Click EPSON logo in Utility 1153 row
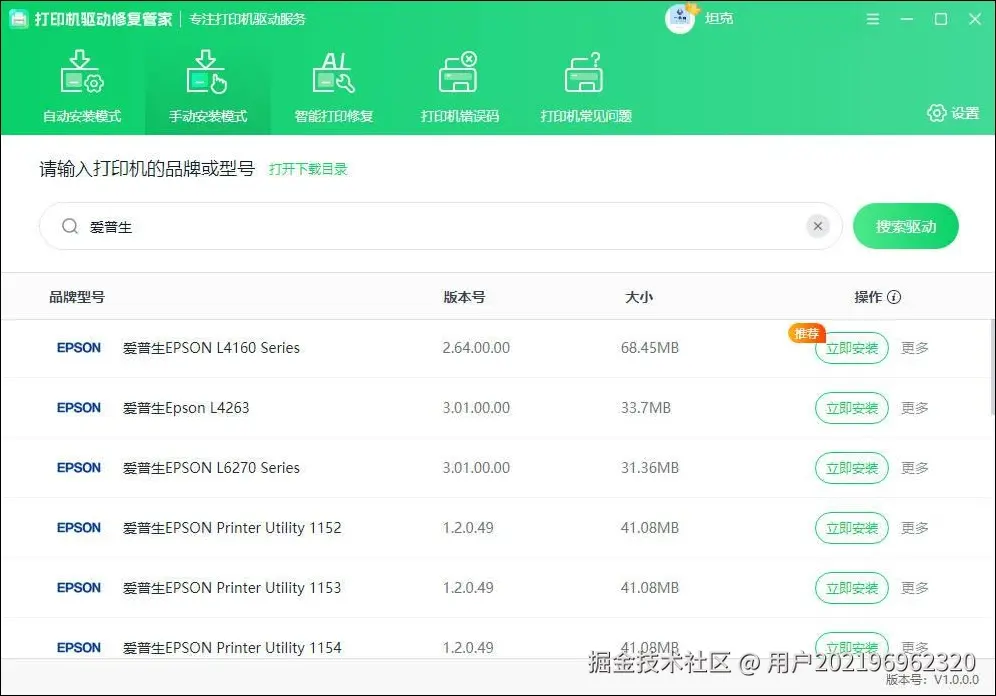996x696 pixels. pyautogui.click(x=79, y=587)
